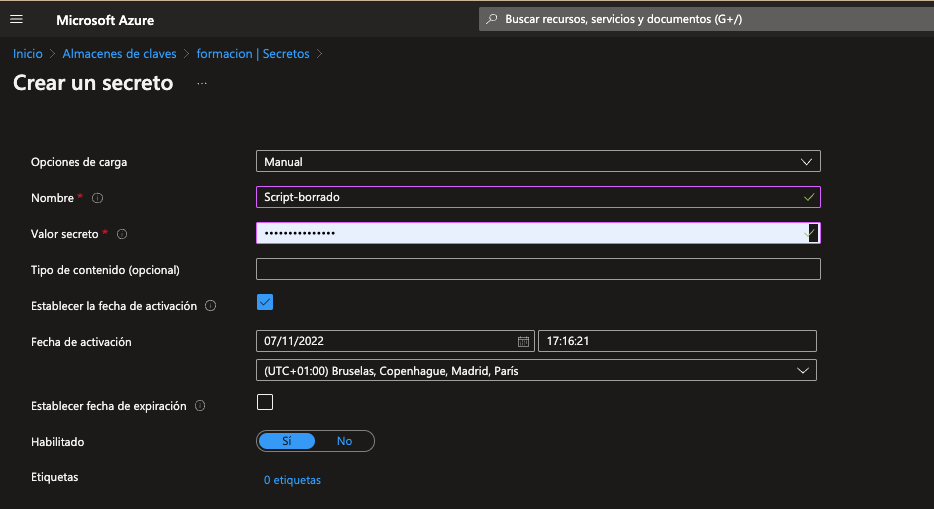Set Habilitado toggle to No

pyautogui.click(x=344, y=441)
